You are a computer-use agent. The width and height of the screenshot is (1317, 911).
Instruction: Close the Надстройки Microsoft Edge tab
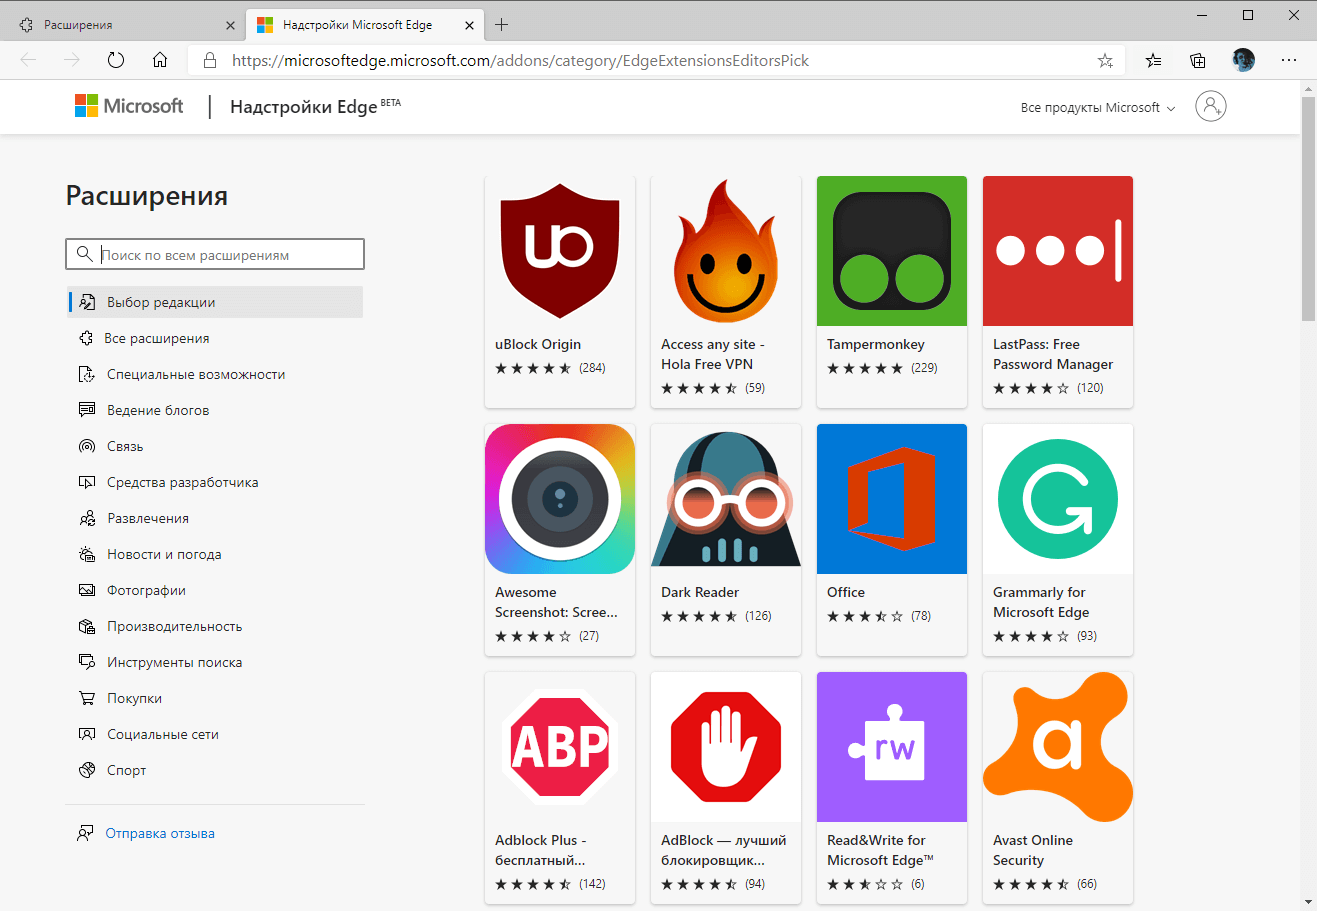470,25
